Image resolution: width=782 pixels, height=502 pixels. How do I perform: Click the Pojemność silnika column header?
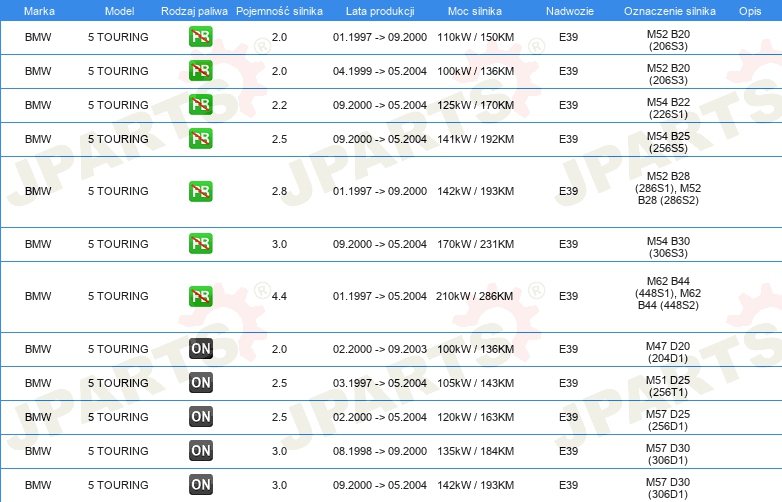click(279, 11)
